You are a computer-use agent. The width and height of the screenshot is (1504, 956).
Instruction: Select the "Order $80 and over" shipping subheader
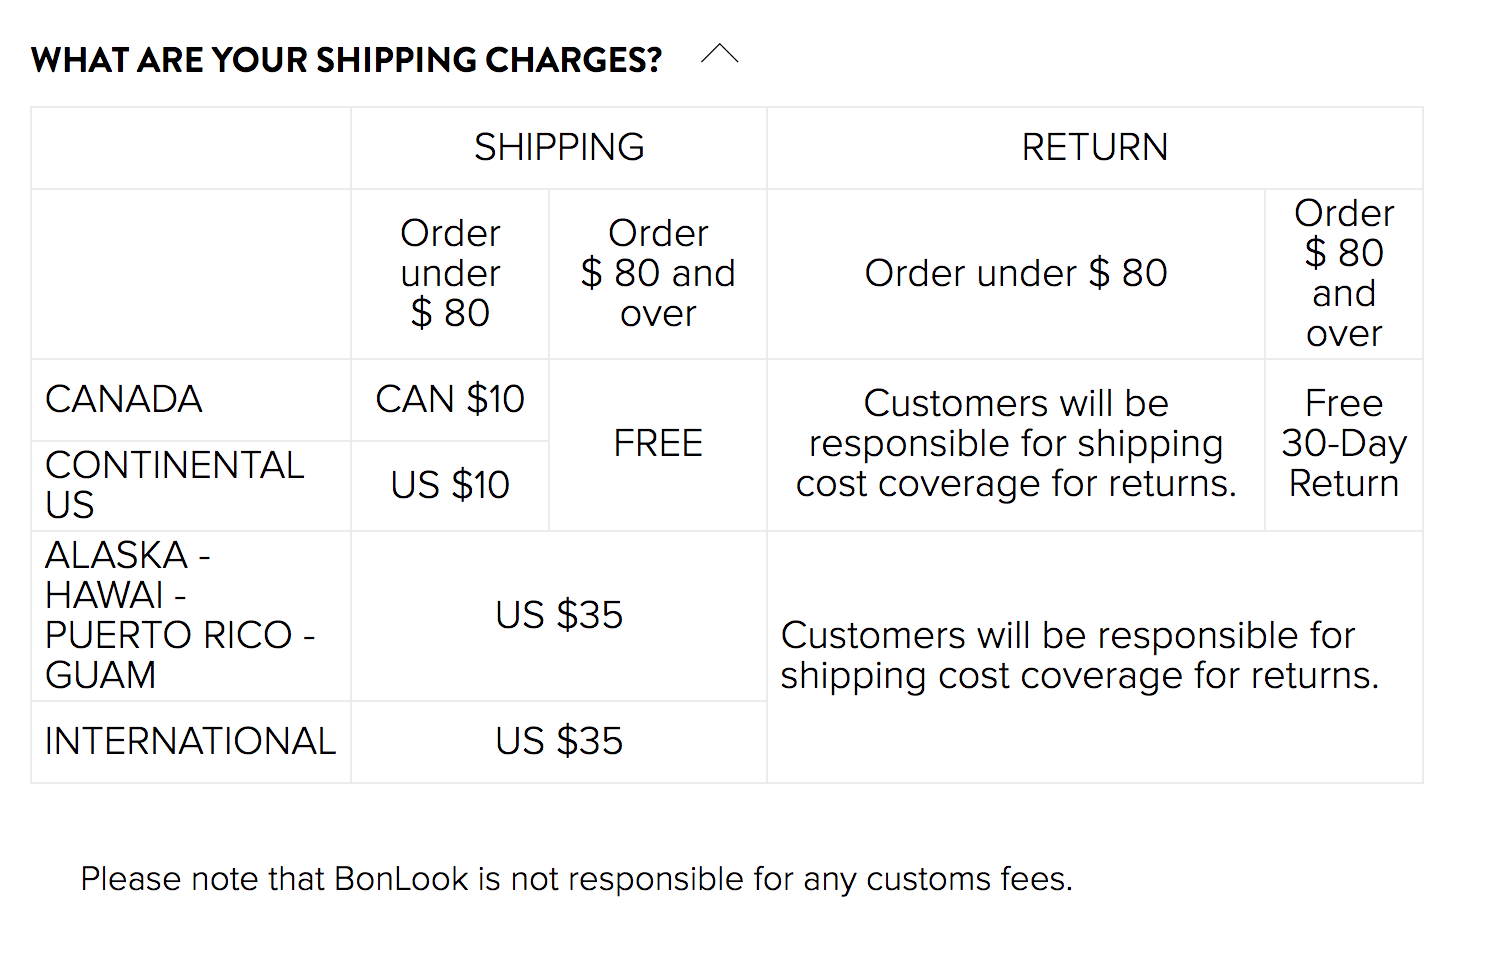(x=658, y=273)
